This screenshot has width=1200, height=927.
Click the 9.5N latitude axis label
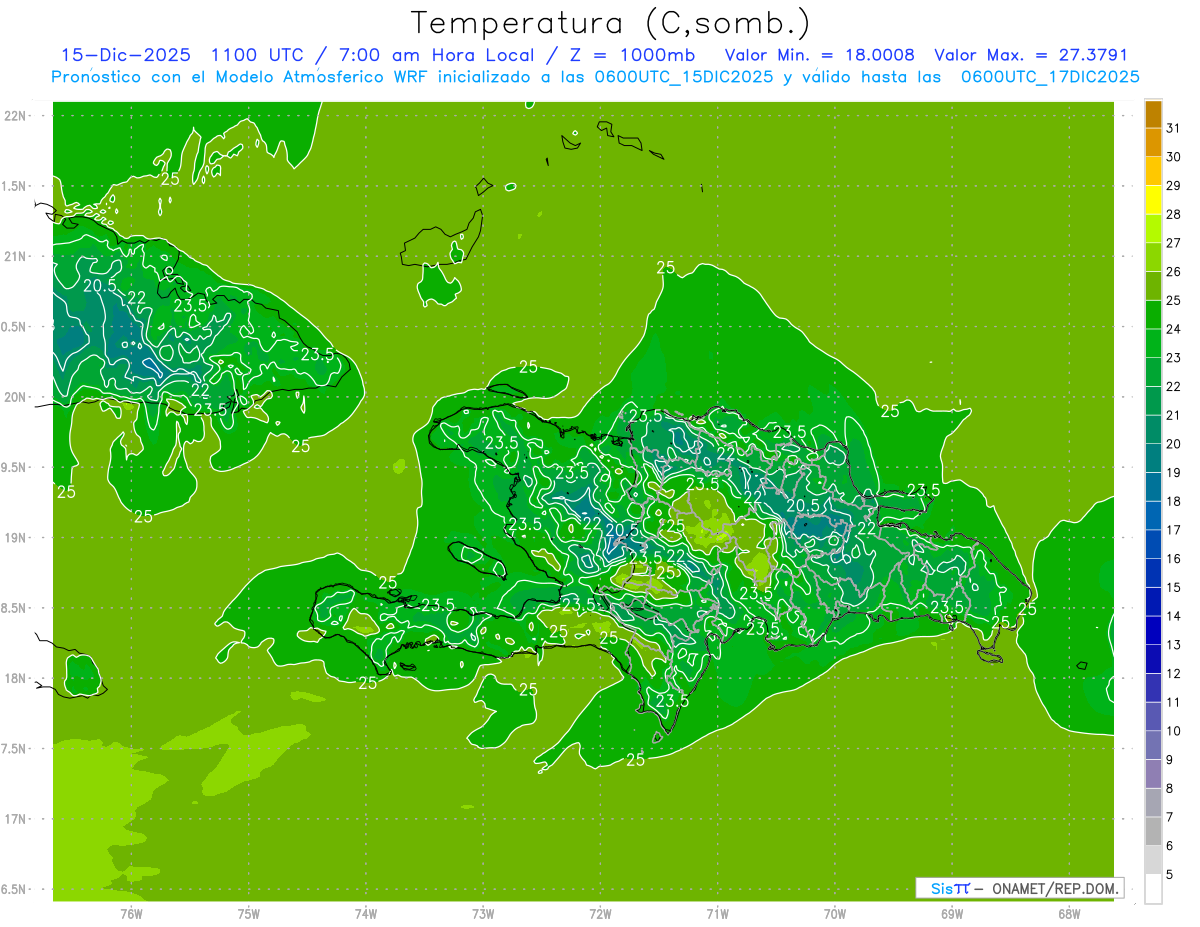[16, 467]
